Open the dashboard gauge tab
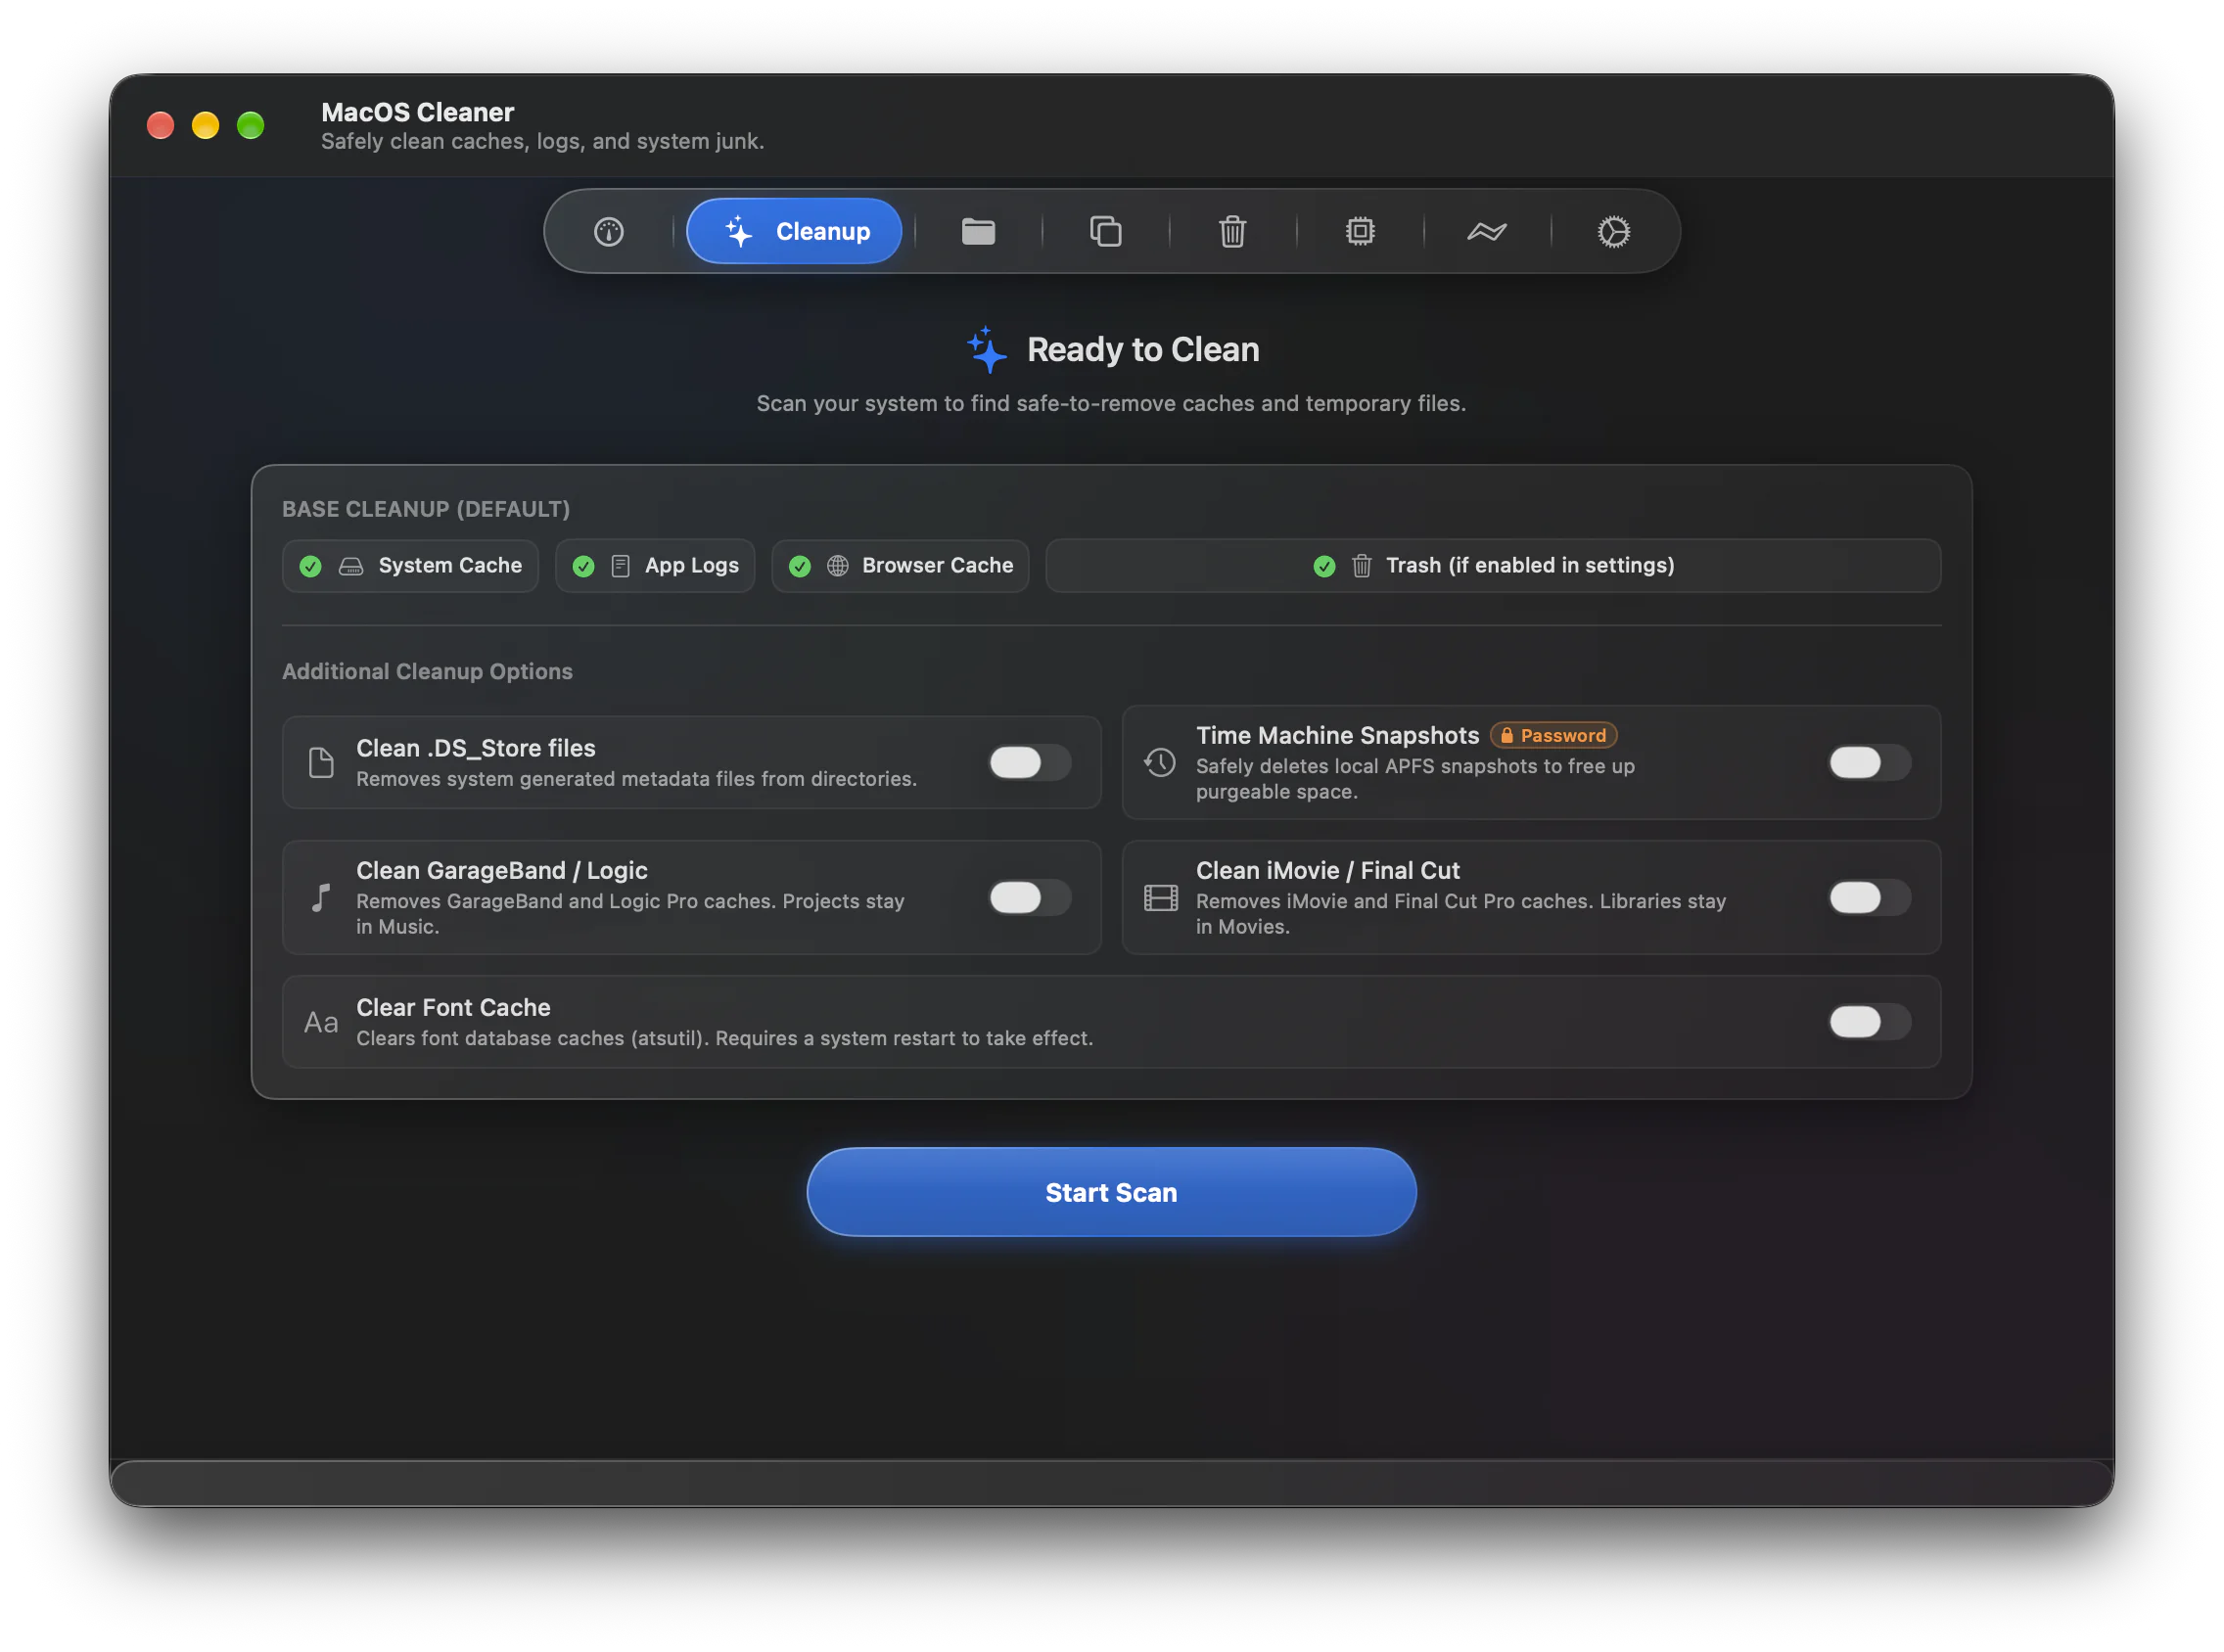This screenshot has height=1652, width=2224. click(x=609, y=232)
